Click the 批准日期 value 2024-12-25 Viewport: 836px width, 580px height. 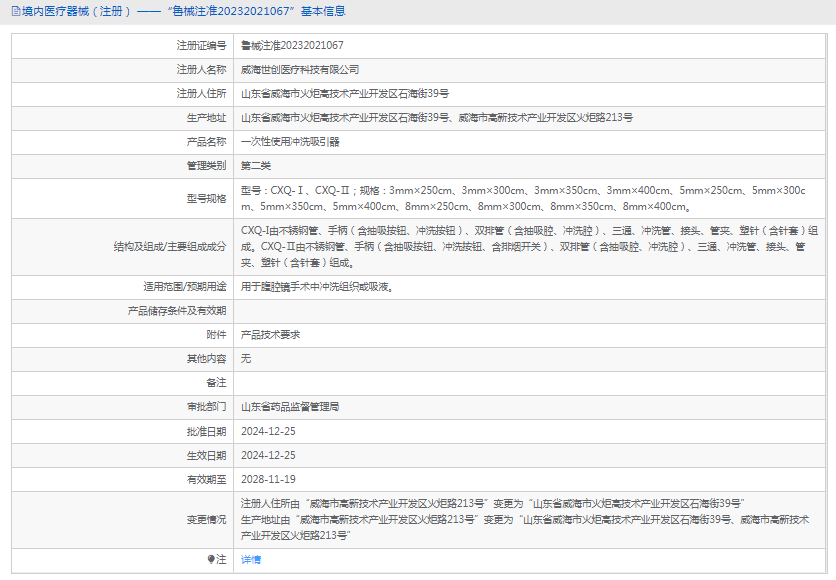coord(268,431)
